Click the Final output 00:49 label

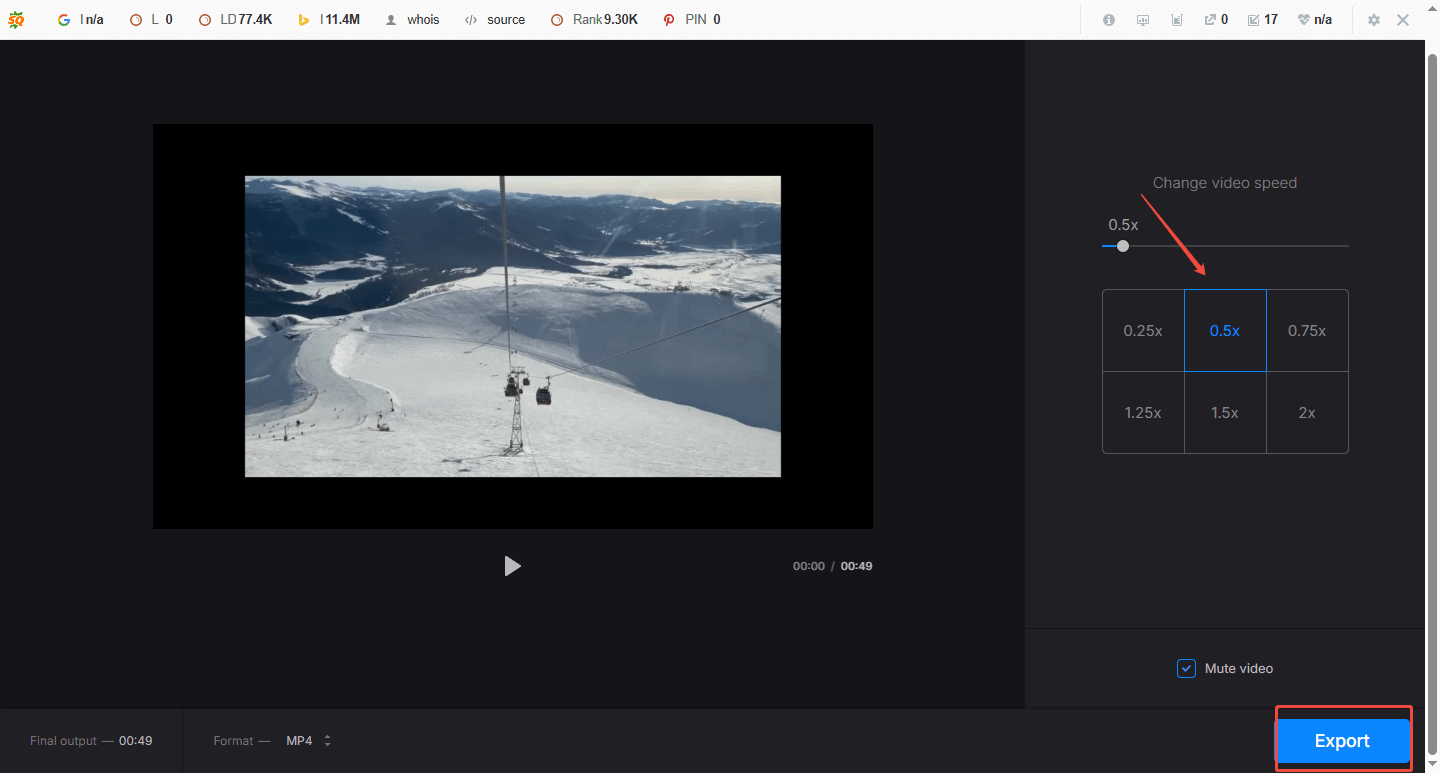(x=91, y=741)
